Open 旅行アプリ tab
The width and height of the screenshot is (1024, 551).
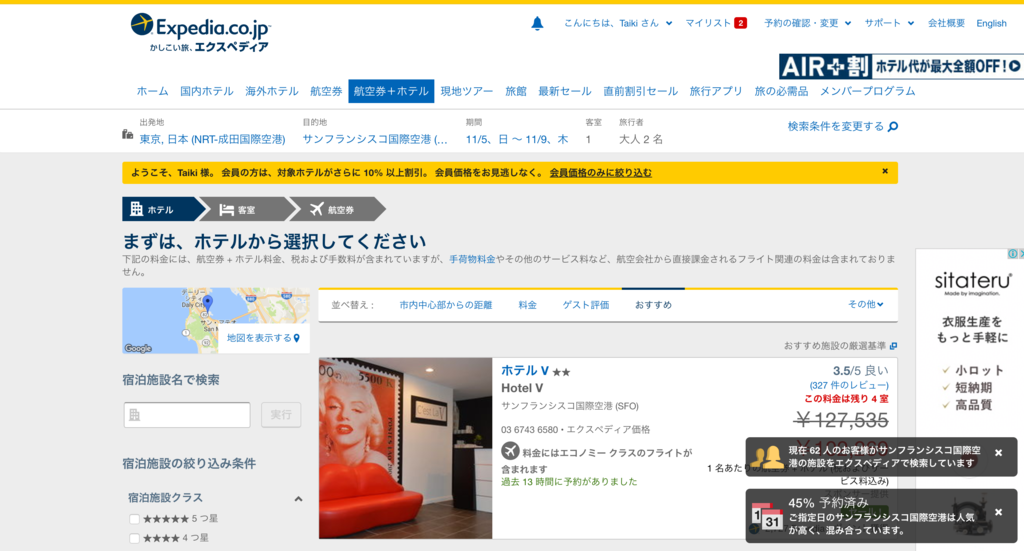[716, 91]
